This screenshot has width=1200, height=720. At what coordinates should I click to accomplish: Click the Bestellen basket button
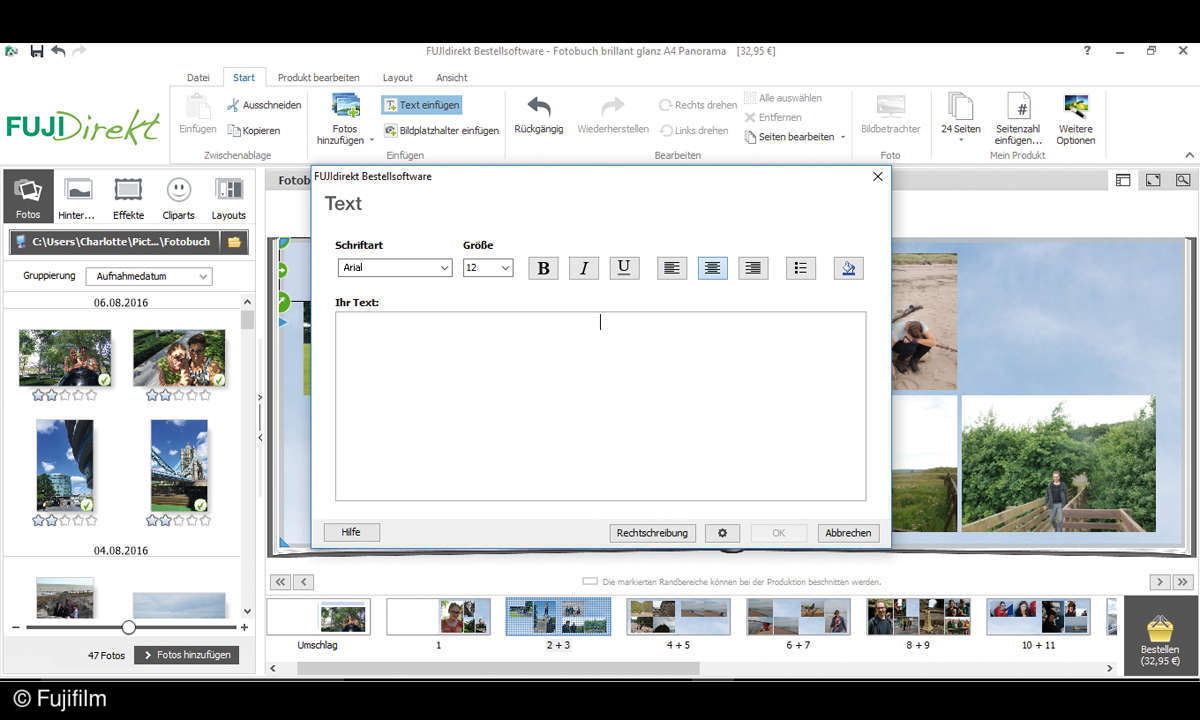click(1160, 637)
